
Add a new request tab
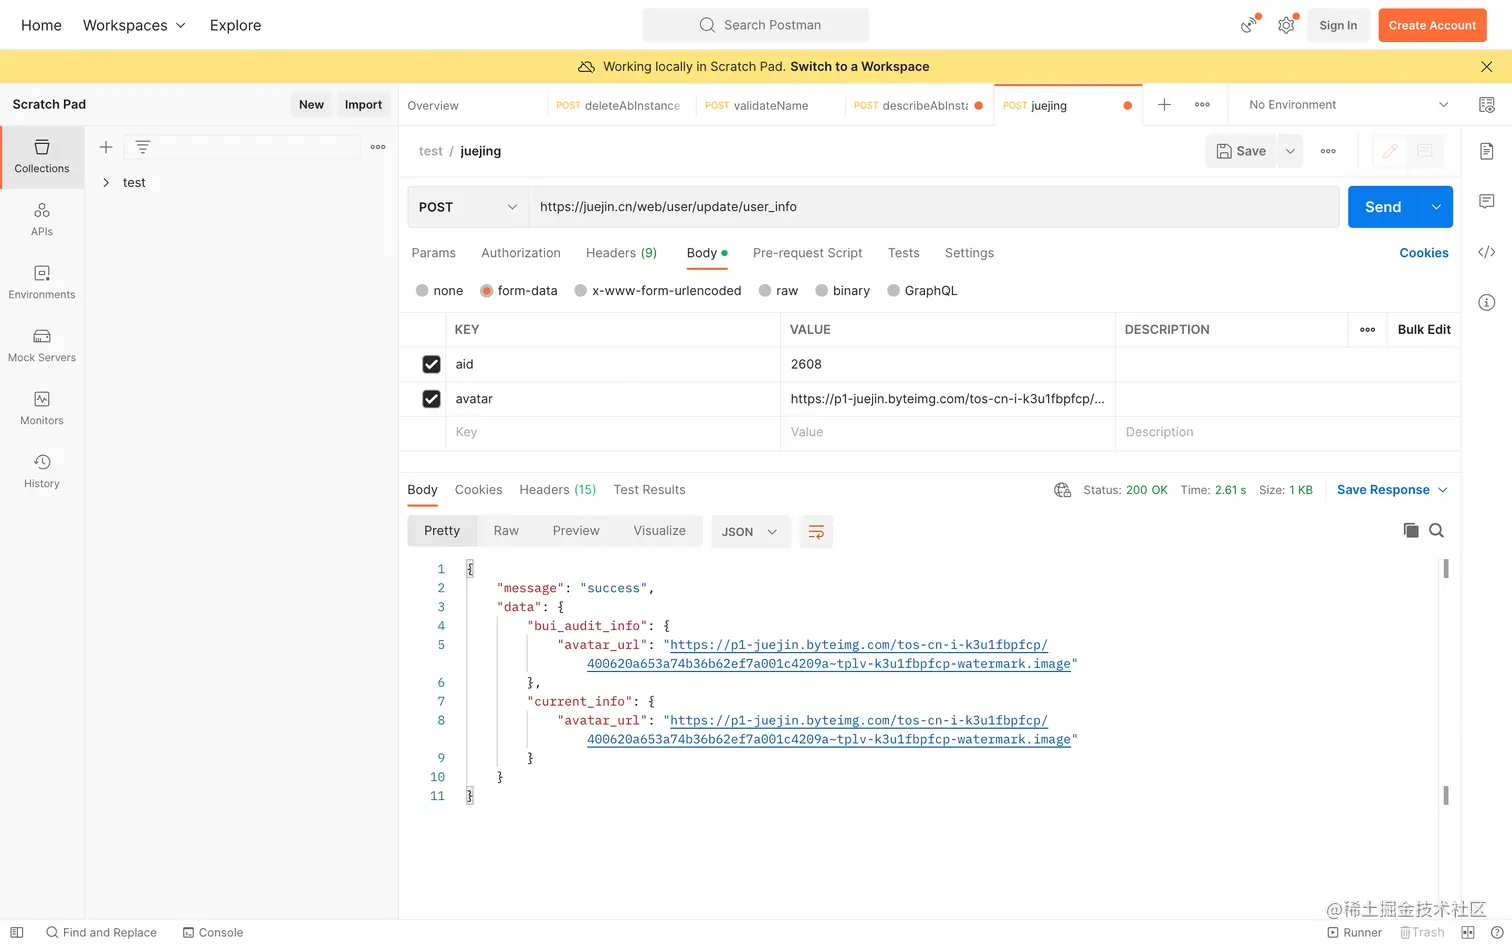click(1164, 104)
